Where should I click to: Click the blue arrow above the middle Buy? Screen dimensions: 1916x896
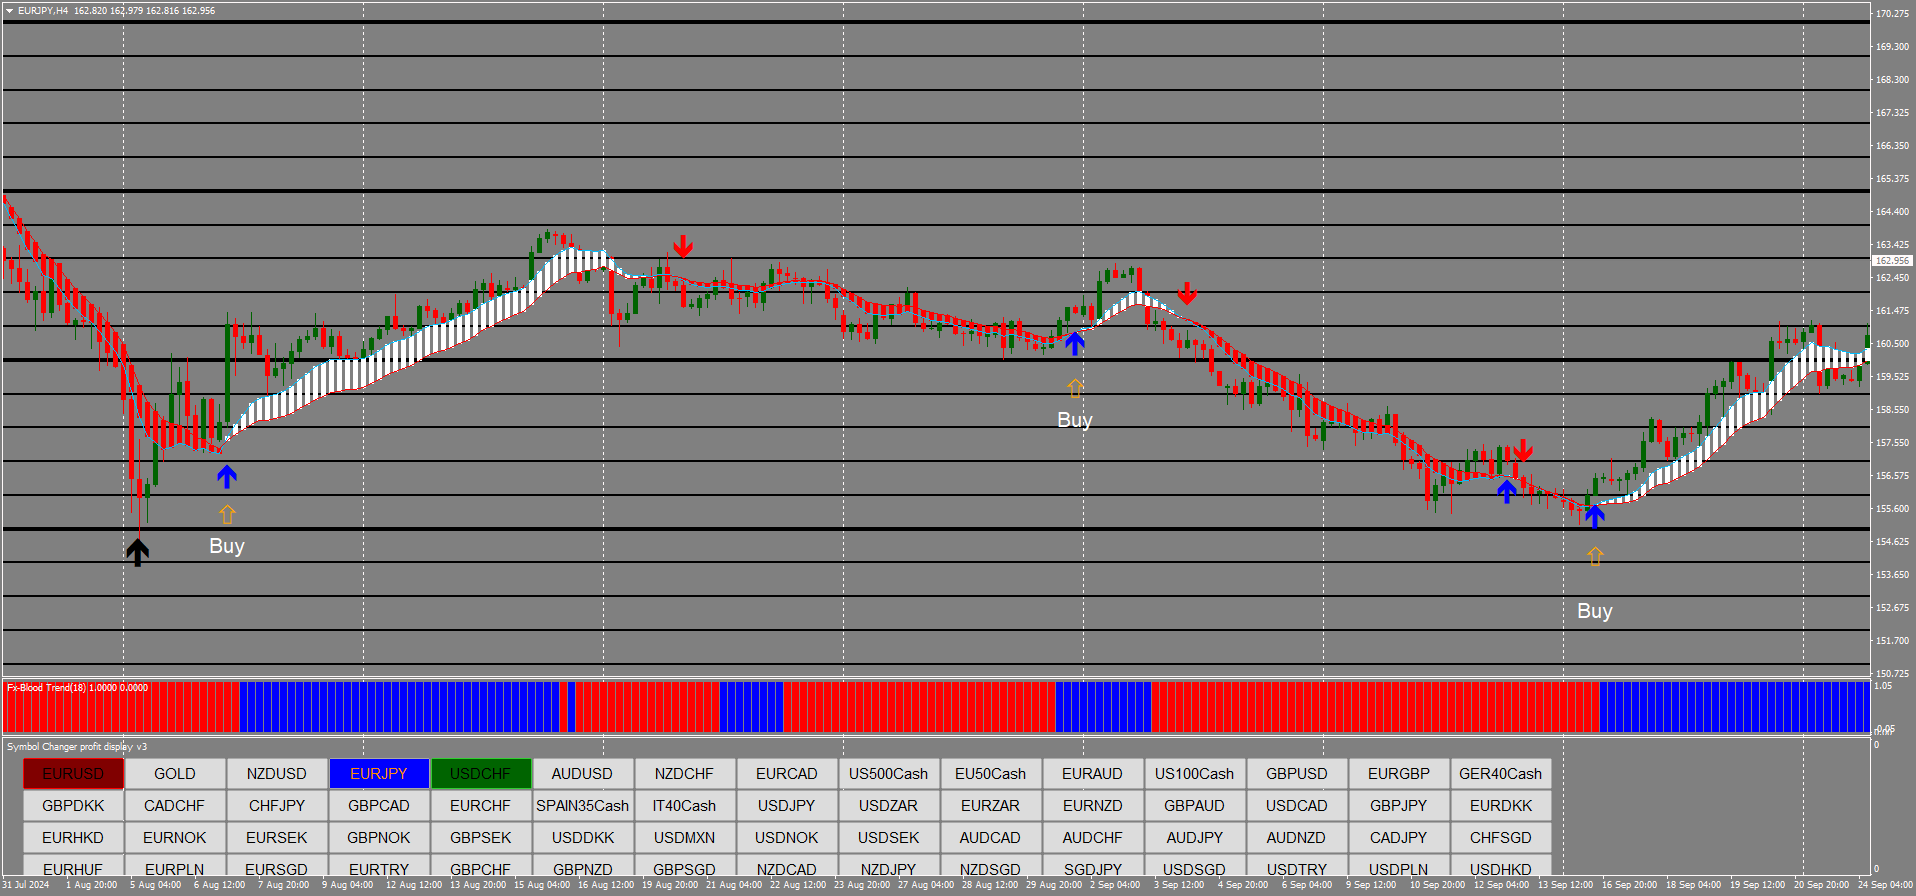[x=1075, y=344]
